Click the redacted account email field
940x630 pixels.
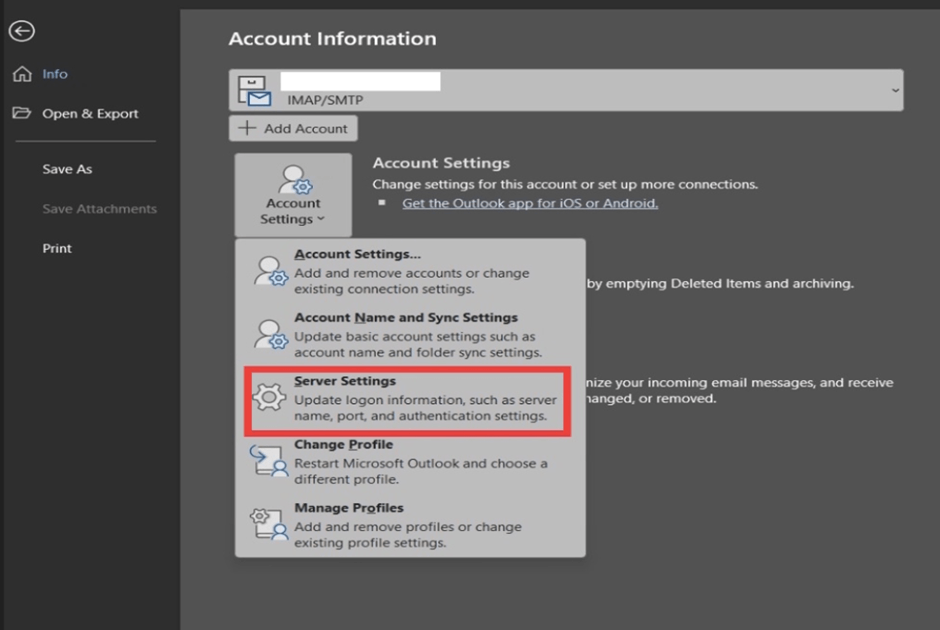360,81
